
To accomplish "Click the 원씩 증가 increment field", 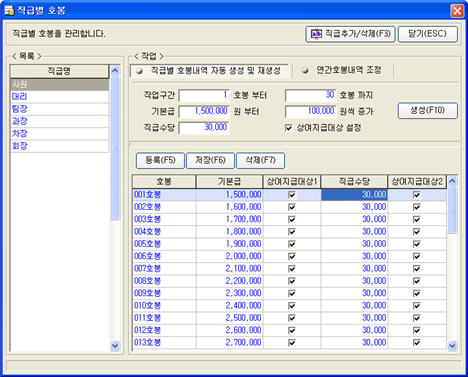I will tap(310, 111).
